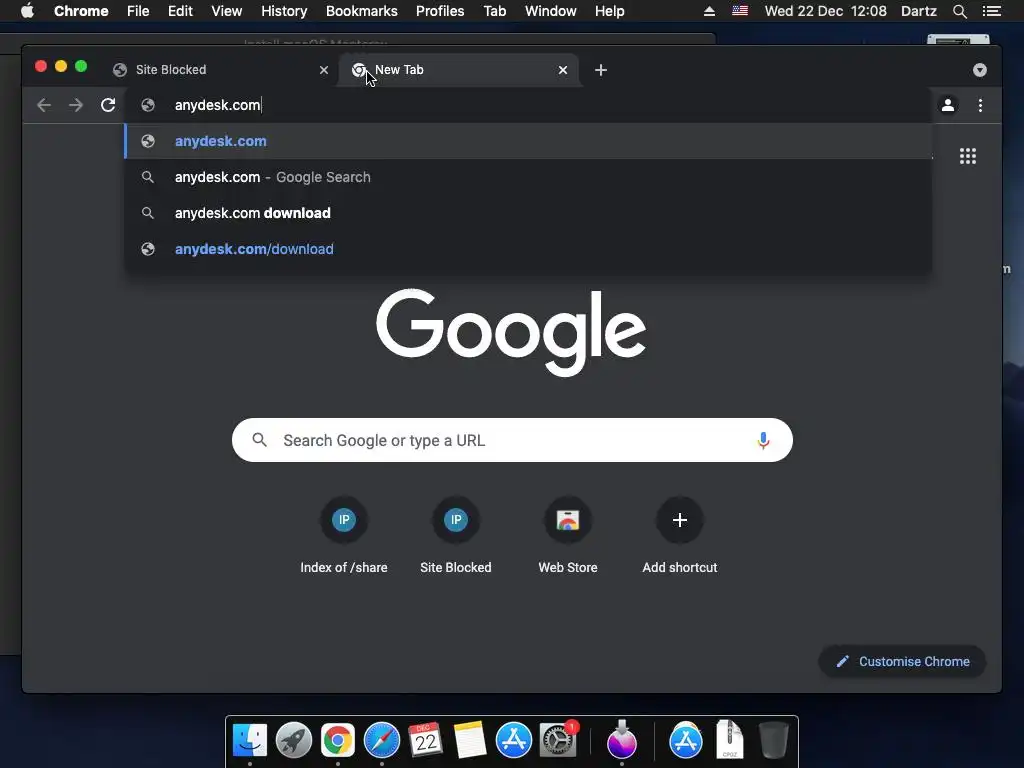Choose anydesk.com - Google Search suggestion

[x=528, y=177]
